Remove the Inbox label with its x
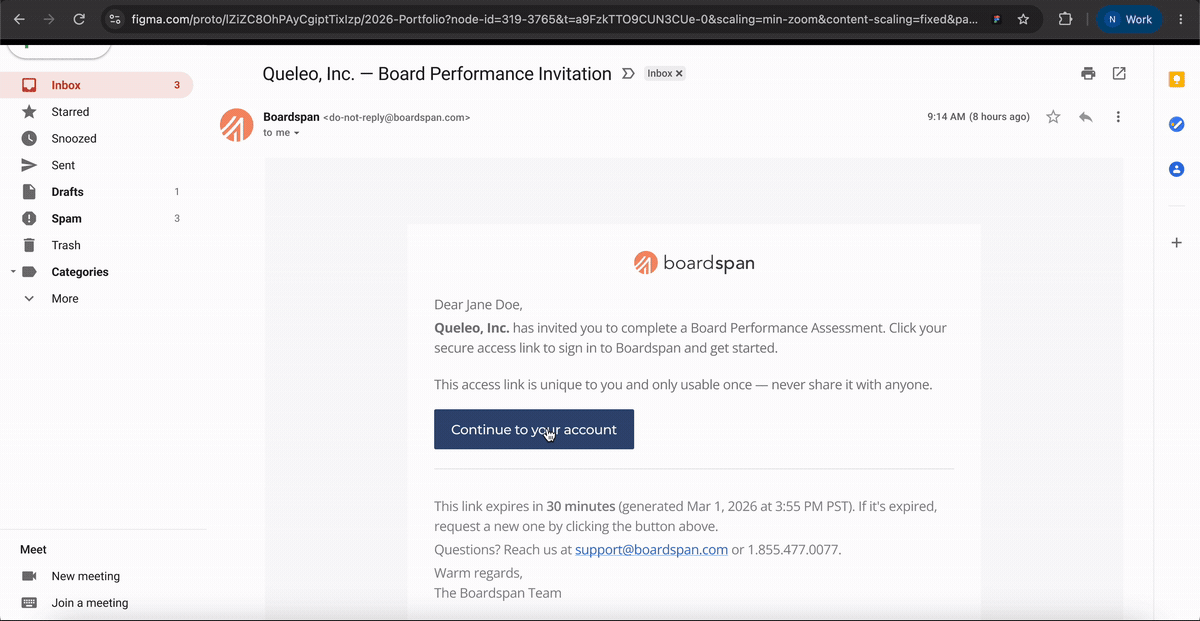 click(x=679, y=74)
